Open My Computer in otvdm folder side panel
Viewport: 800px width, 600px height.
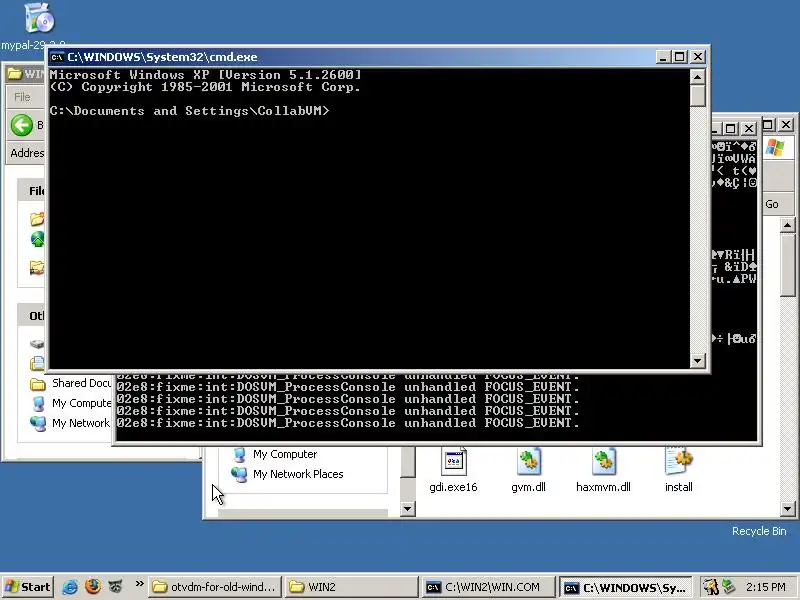coord(274,454)
